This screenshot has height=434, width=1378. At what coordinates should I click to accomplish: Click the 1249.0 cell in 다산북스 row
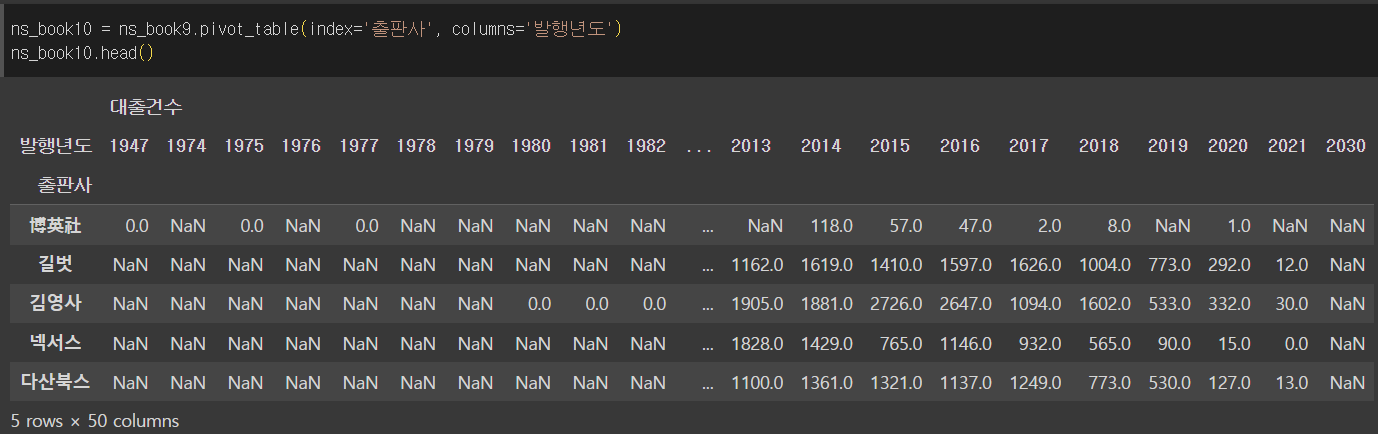[x=1035, y=382]
